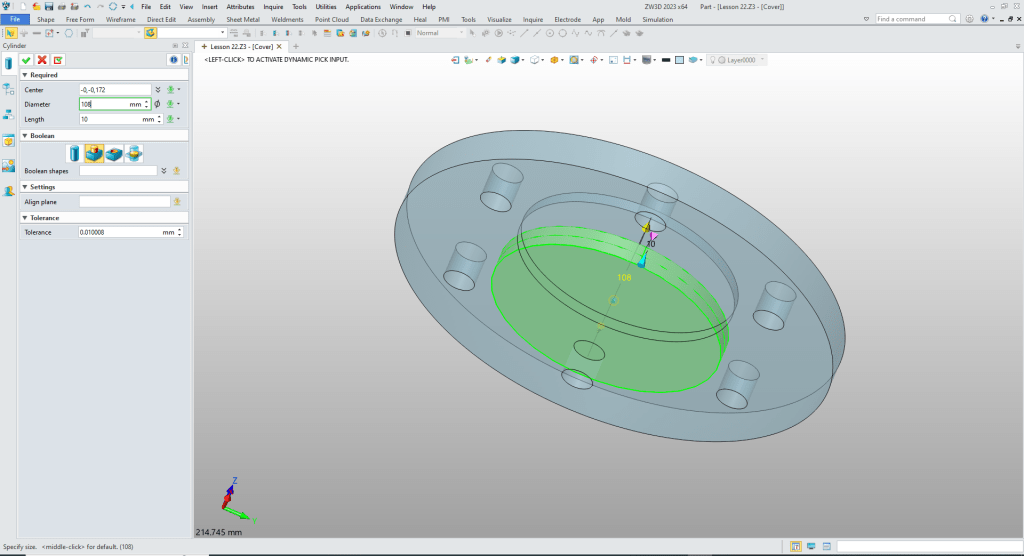Cancel the Cylinder command with red X
Image resolution: width=1024 pixels, height=556 pixels.
42,60
